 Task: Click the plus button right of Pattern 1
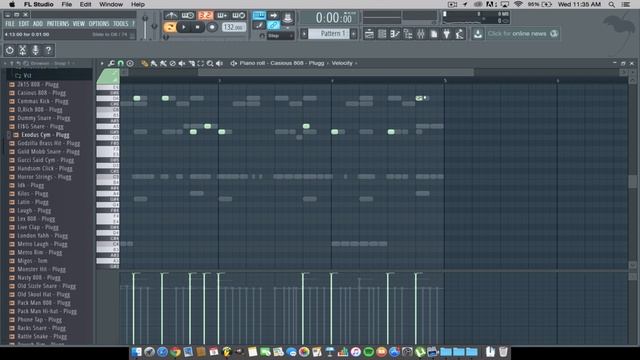point(354,33)
